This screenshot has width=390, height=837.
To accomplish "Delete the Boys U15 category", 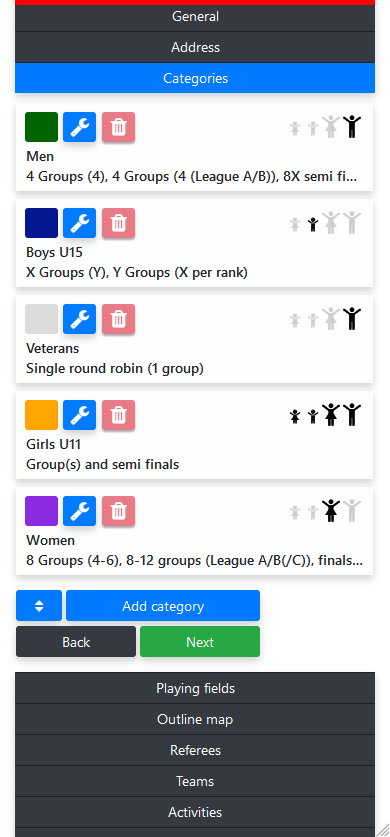I will (118, 223).
